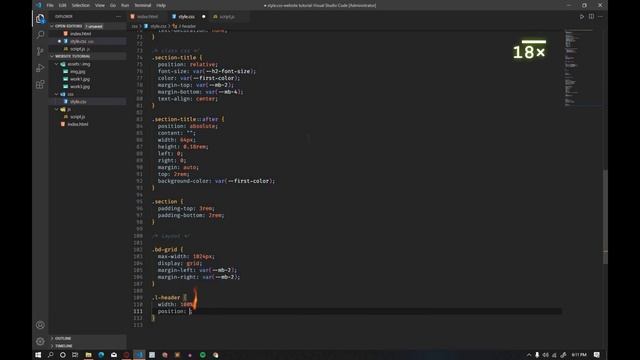Open the View menu
Image resolution: width=640 pixels, height=360 pixels.
pos(100,5)
